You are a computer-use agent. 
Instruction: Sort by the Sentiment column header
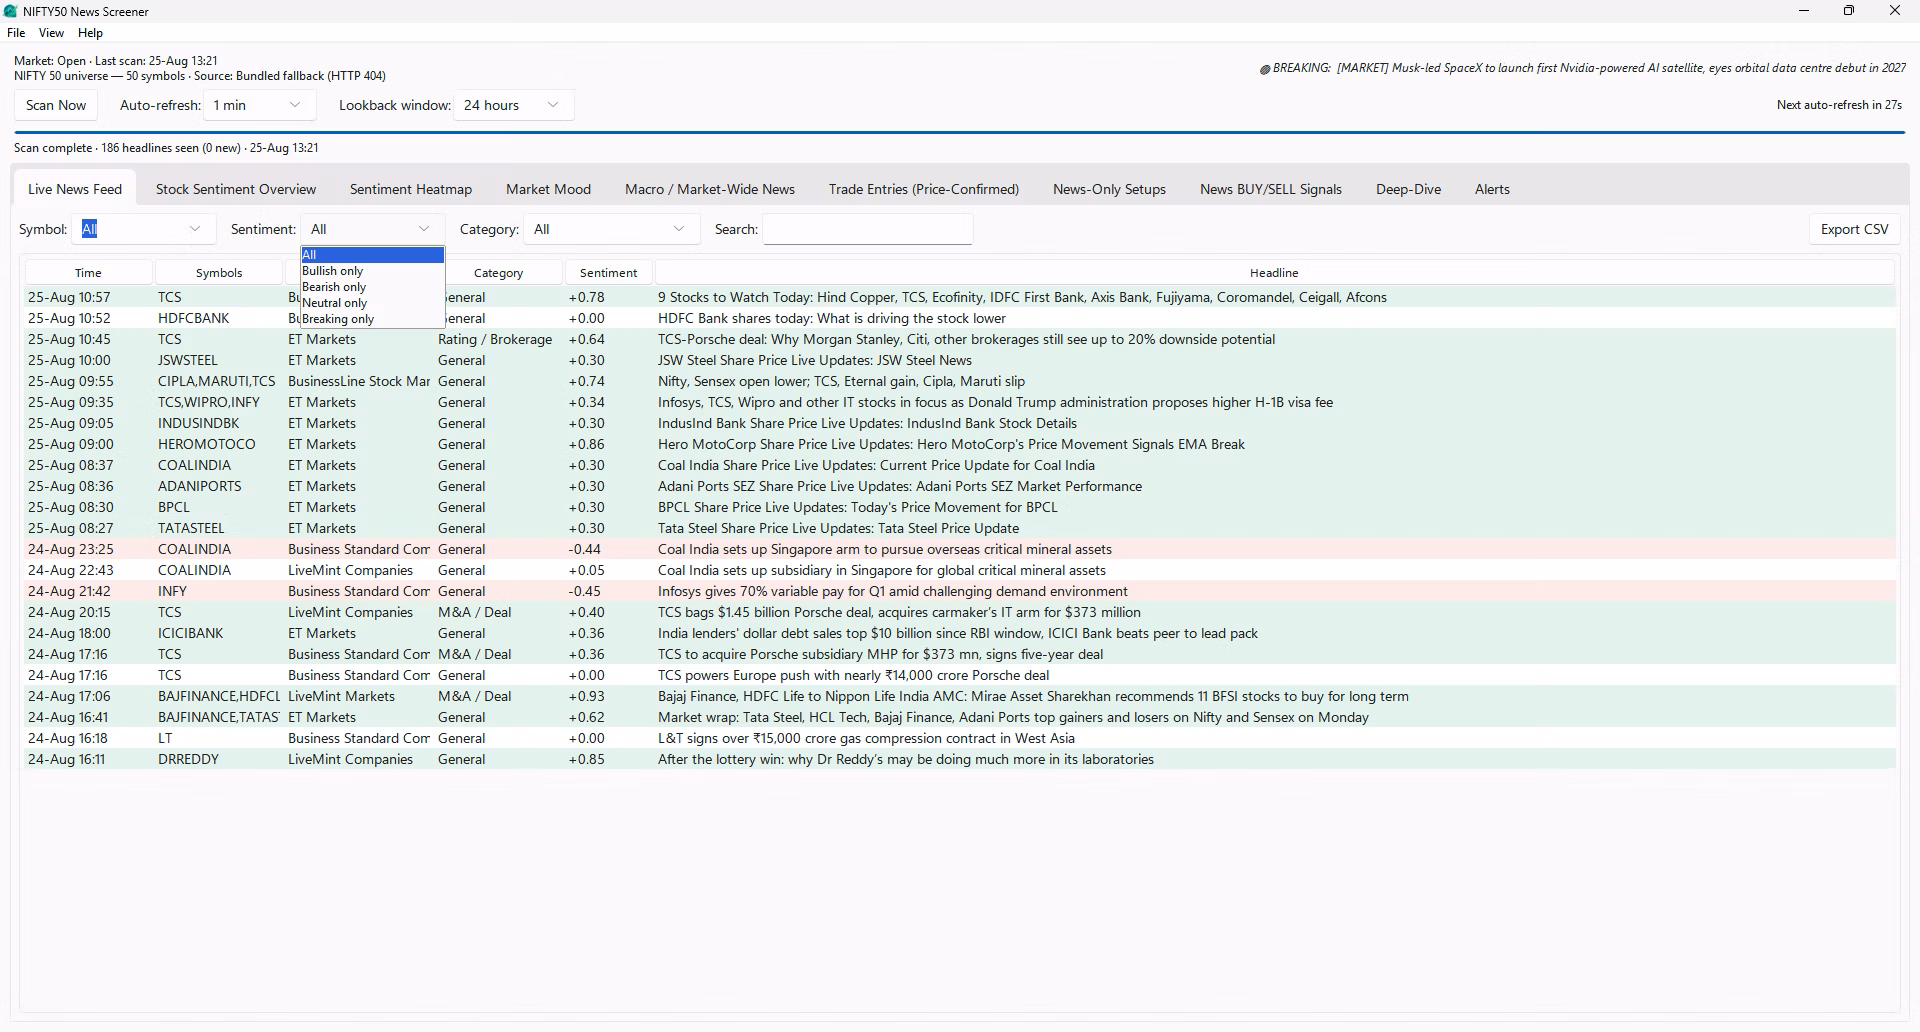pyautogui.click(x=608, y=272)
